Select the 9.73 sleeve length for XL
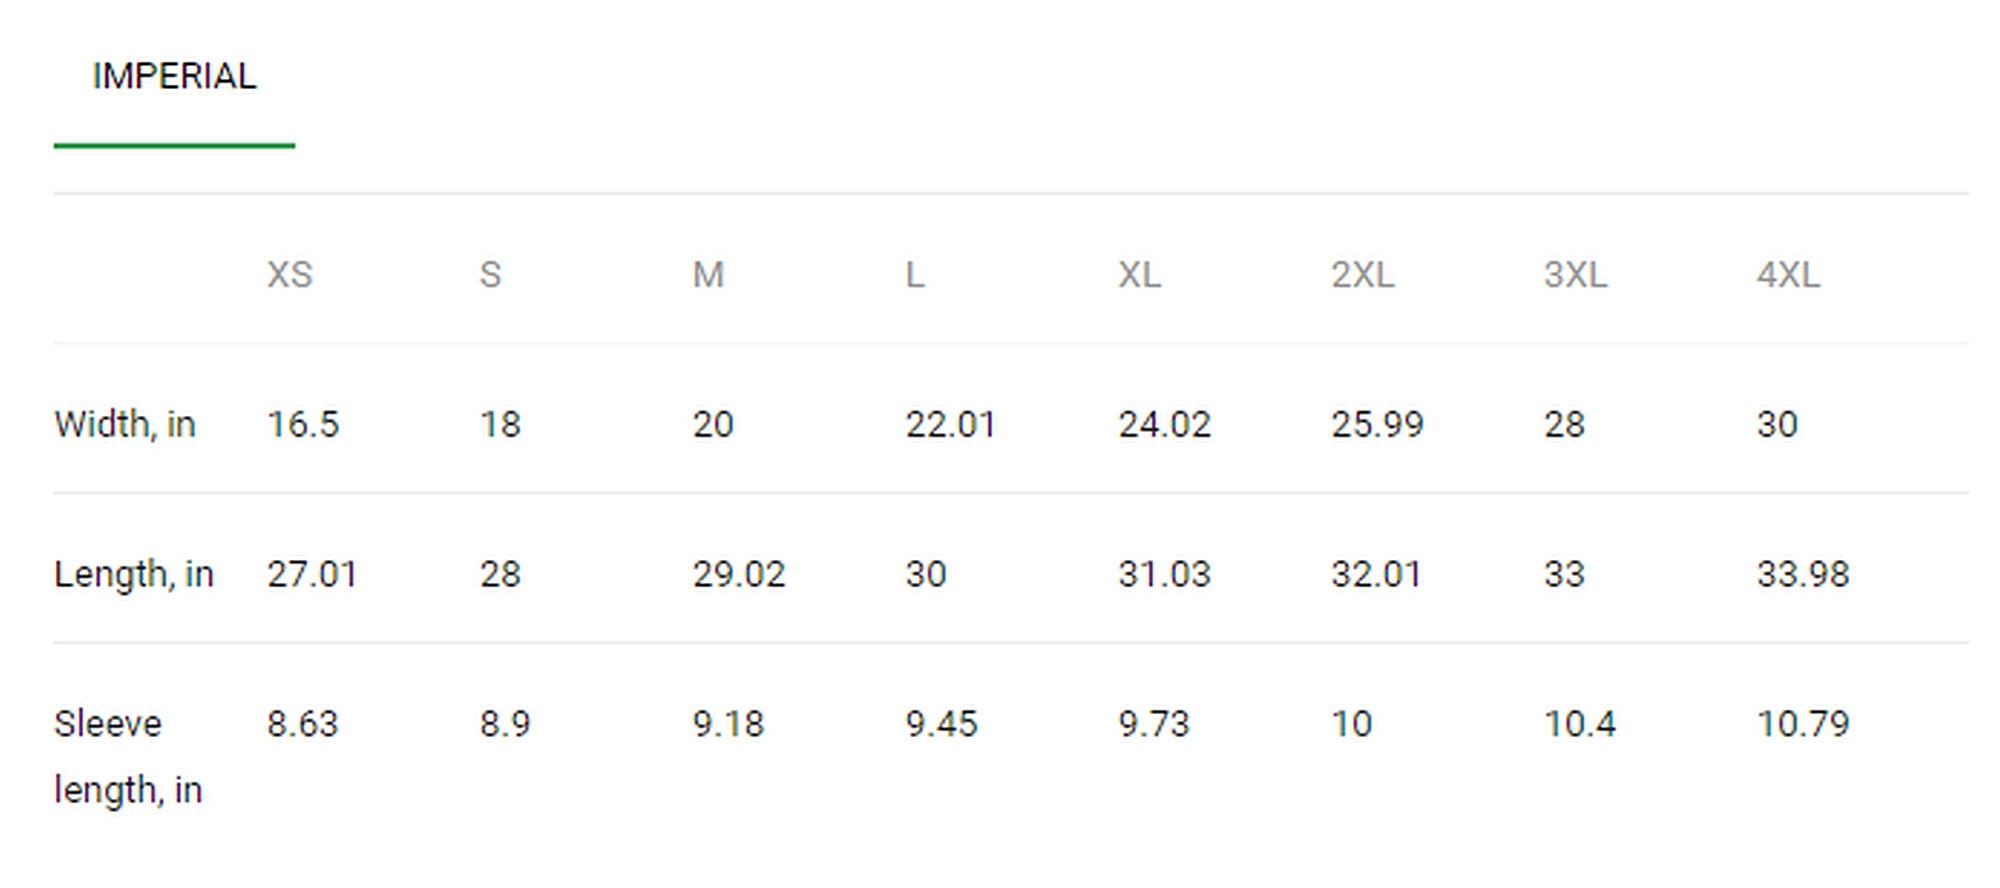Screen dimensions: 2000x888 [1154, 724]
